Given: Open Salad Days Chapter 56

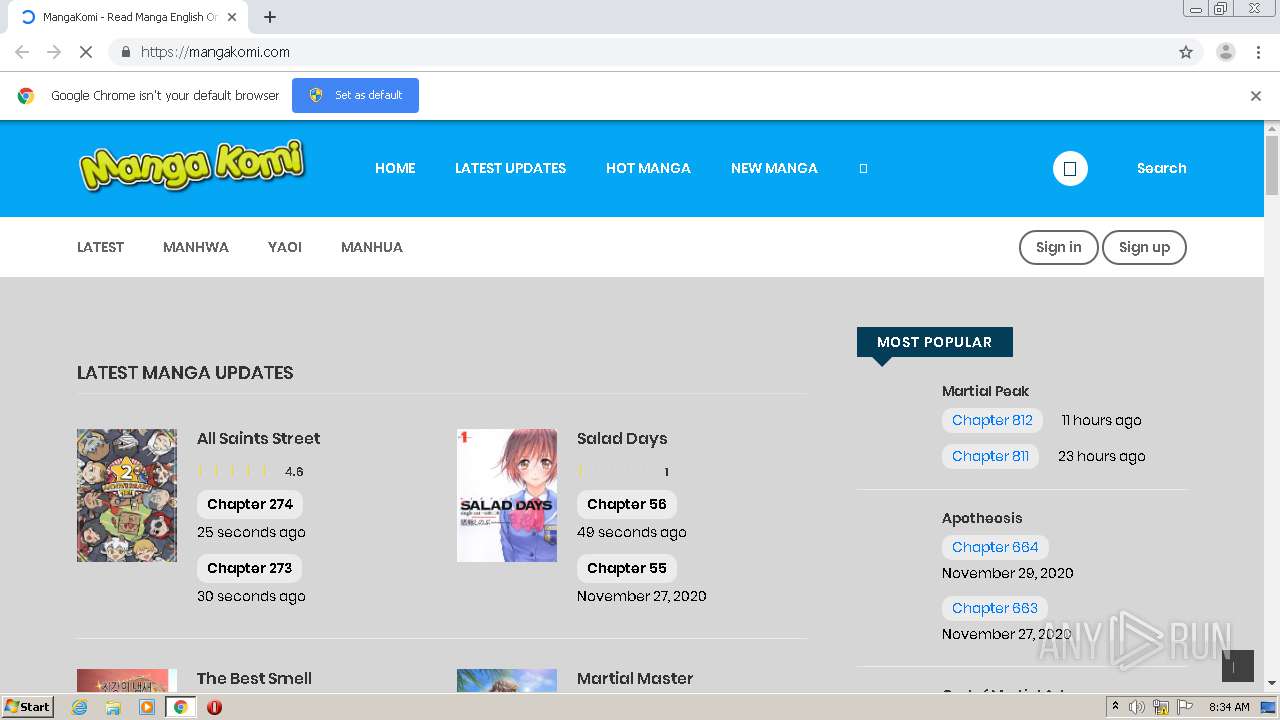Looking at the screenshot, I should click(x=627, y=504).
